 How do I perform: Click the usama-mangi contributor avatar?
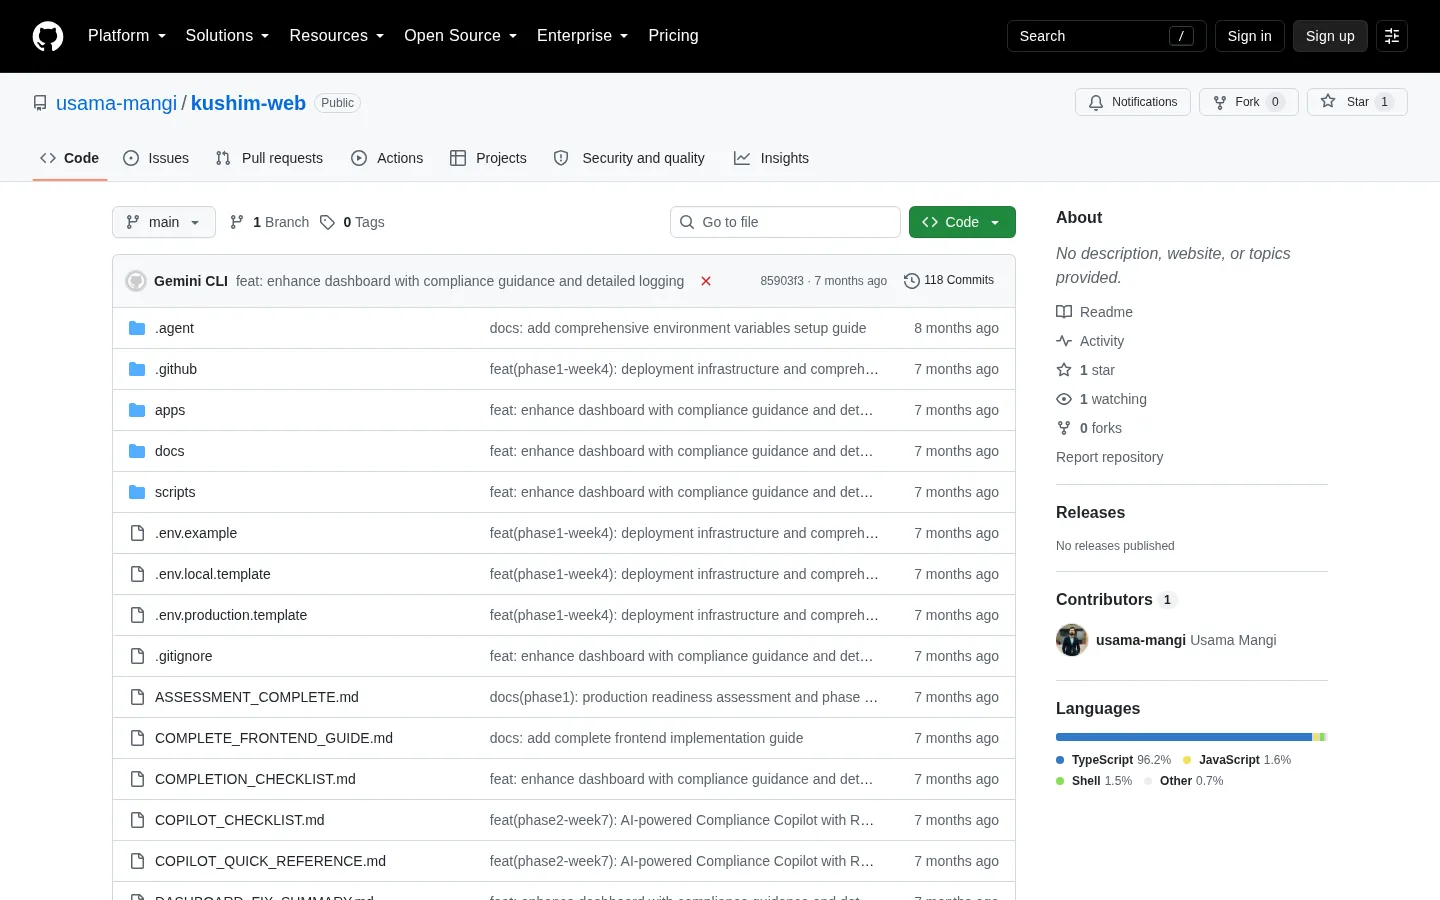(1072, 640)
